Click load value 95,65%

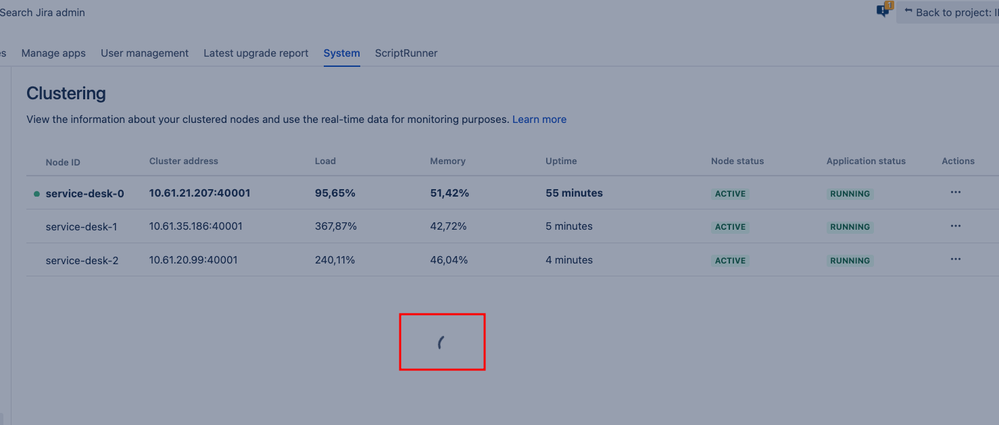click(334, 193)
